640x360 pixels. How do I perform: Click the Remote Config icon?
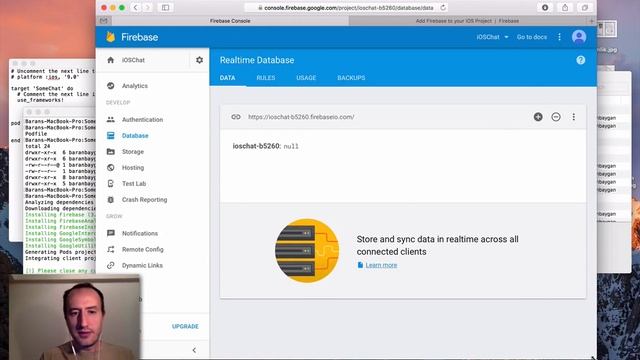(111, 249)
